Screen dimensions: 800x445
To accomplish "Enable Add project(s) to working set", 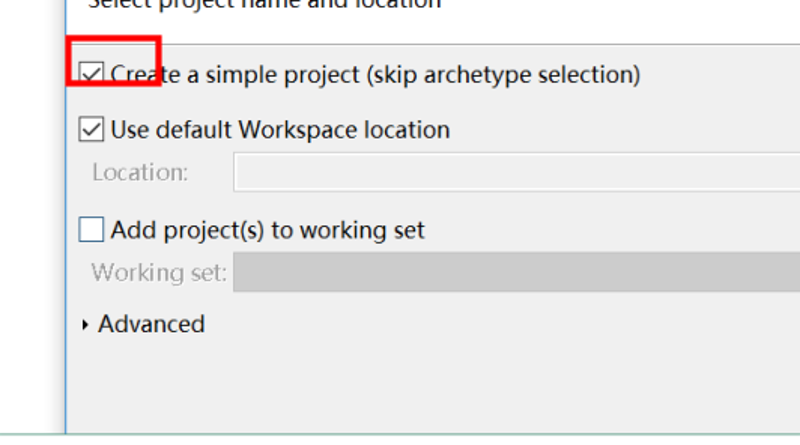I will click(x=91, y=229).
